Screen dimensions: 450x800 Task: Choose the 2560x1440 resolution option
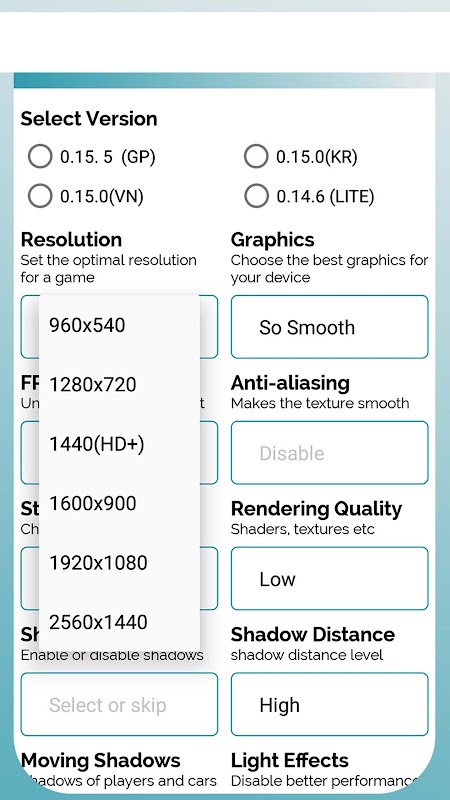pos(119,621)
